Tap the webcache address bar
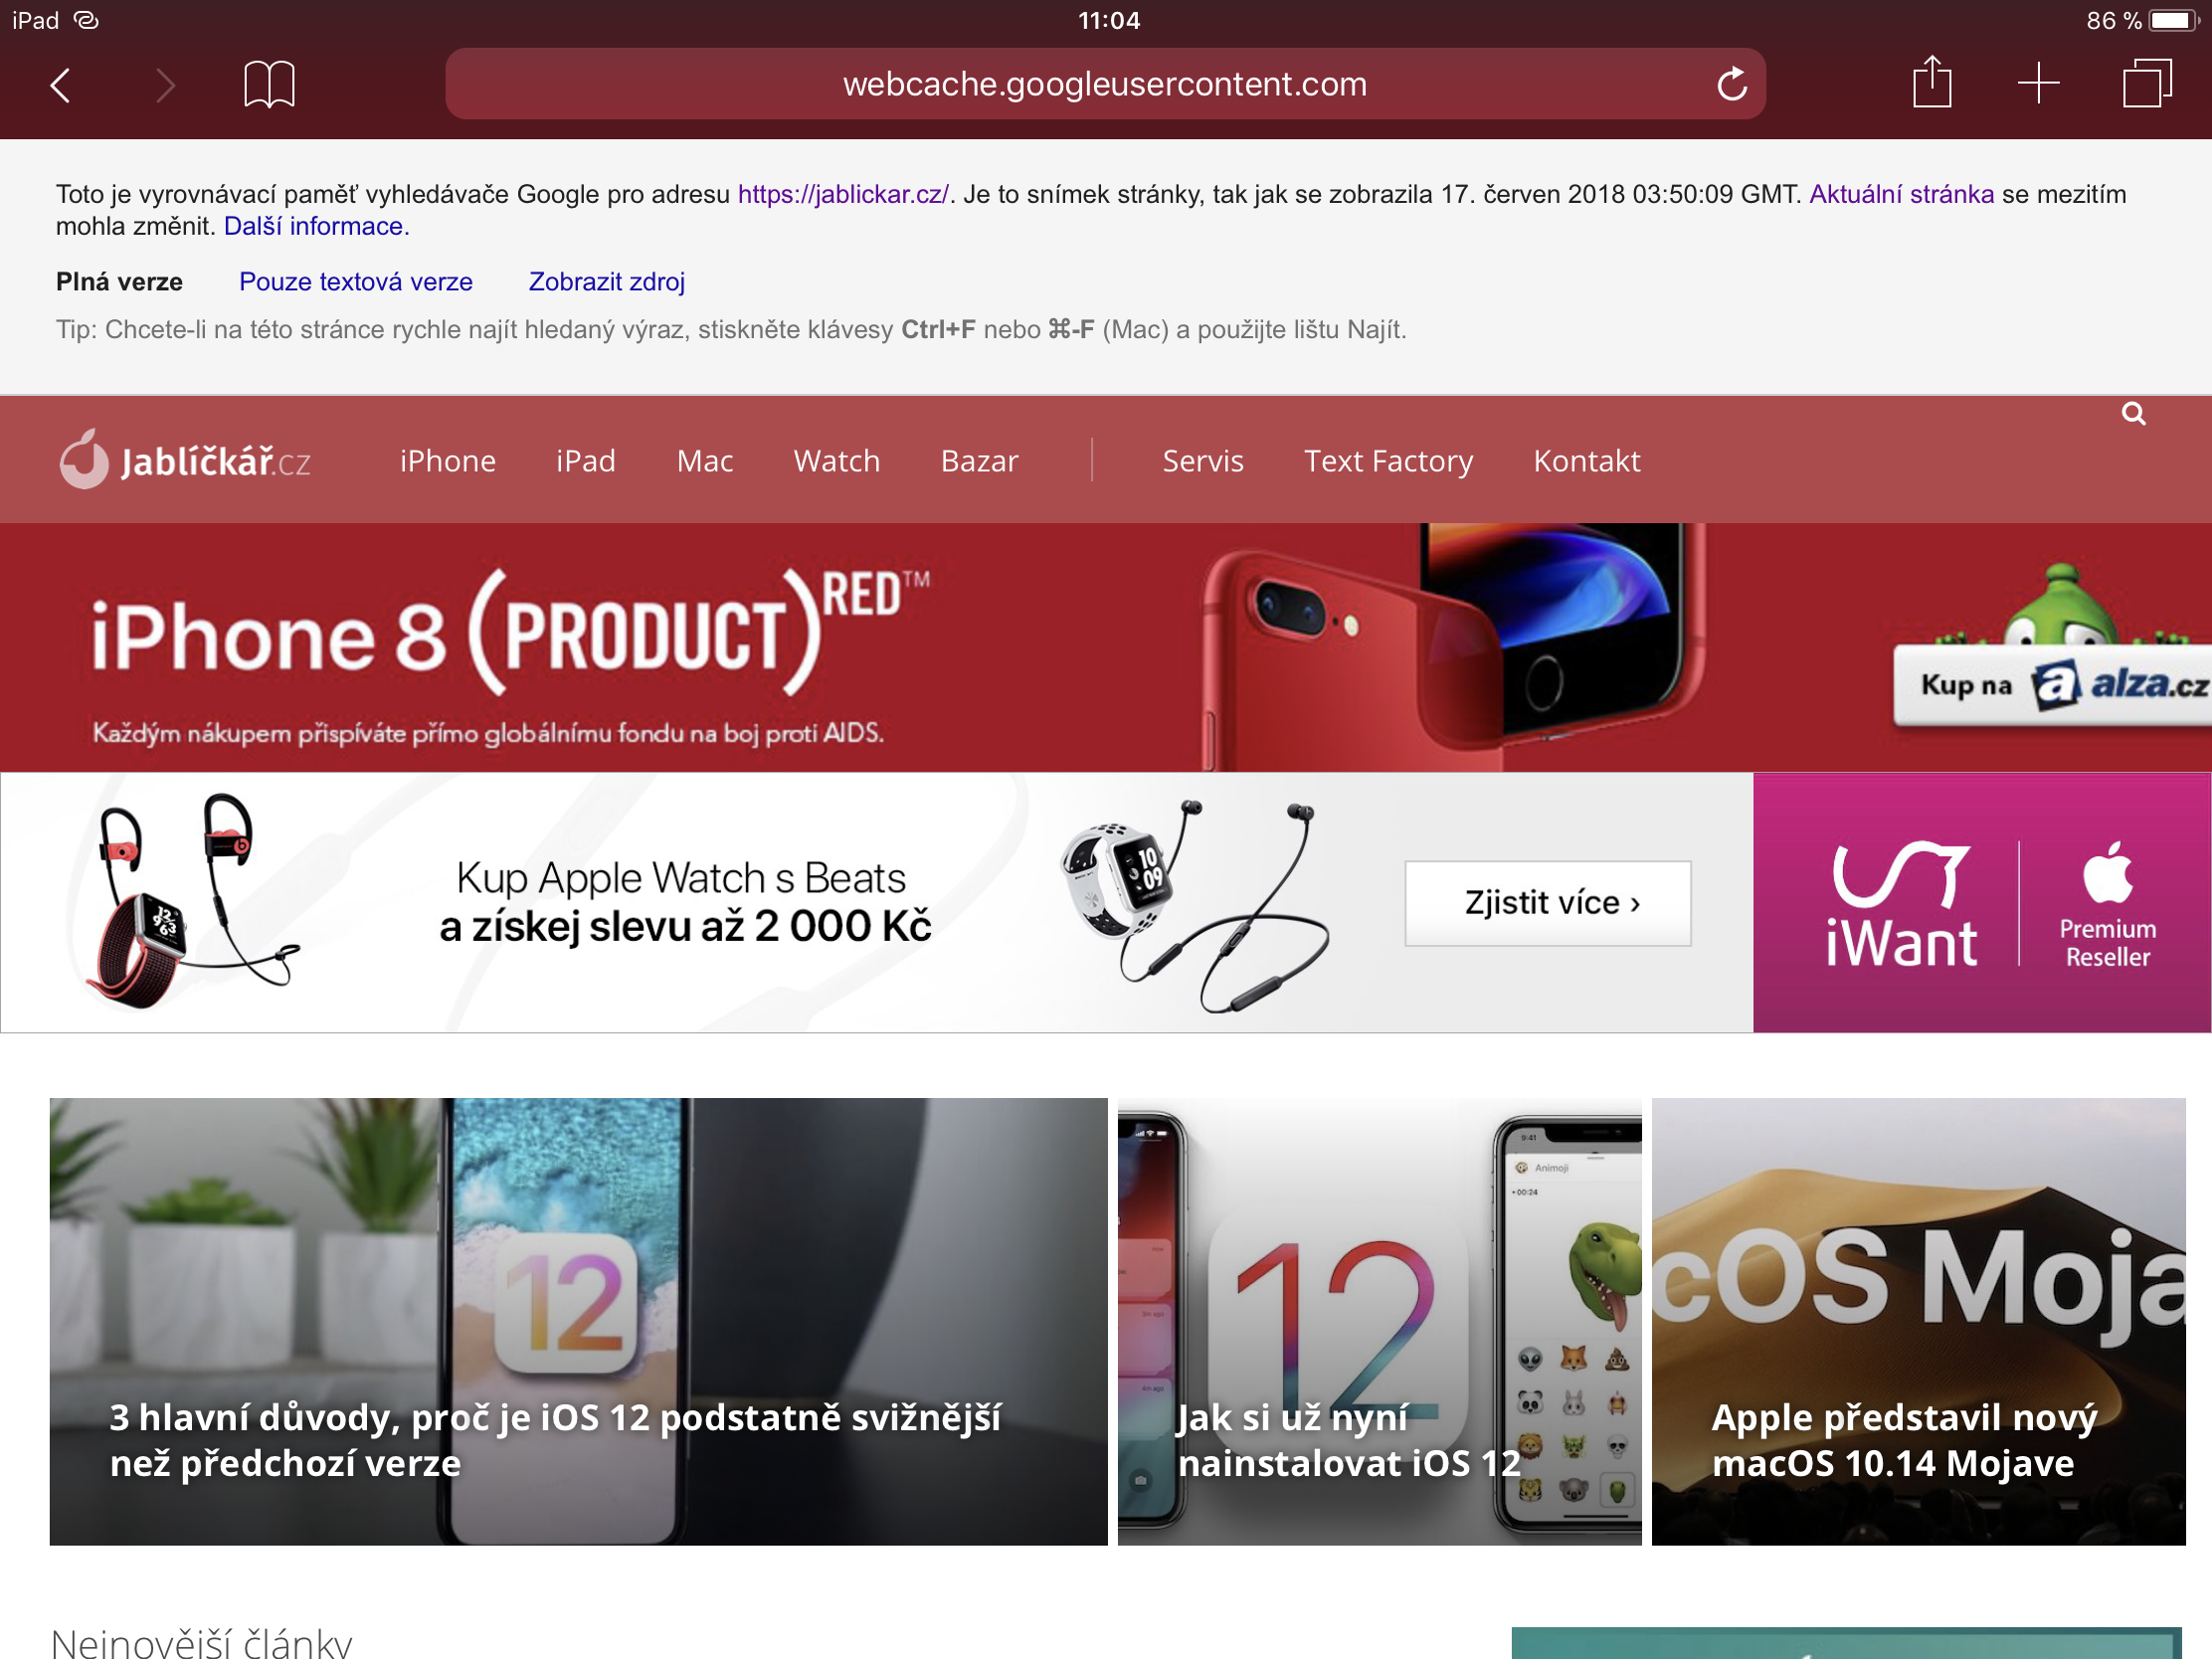The width and height of the screenshot is (2212, 1659). [x=1104, y=85]
